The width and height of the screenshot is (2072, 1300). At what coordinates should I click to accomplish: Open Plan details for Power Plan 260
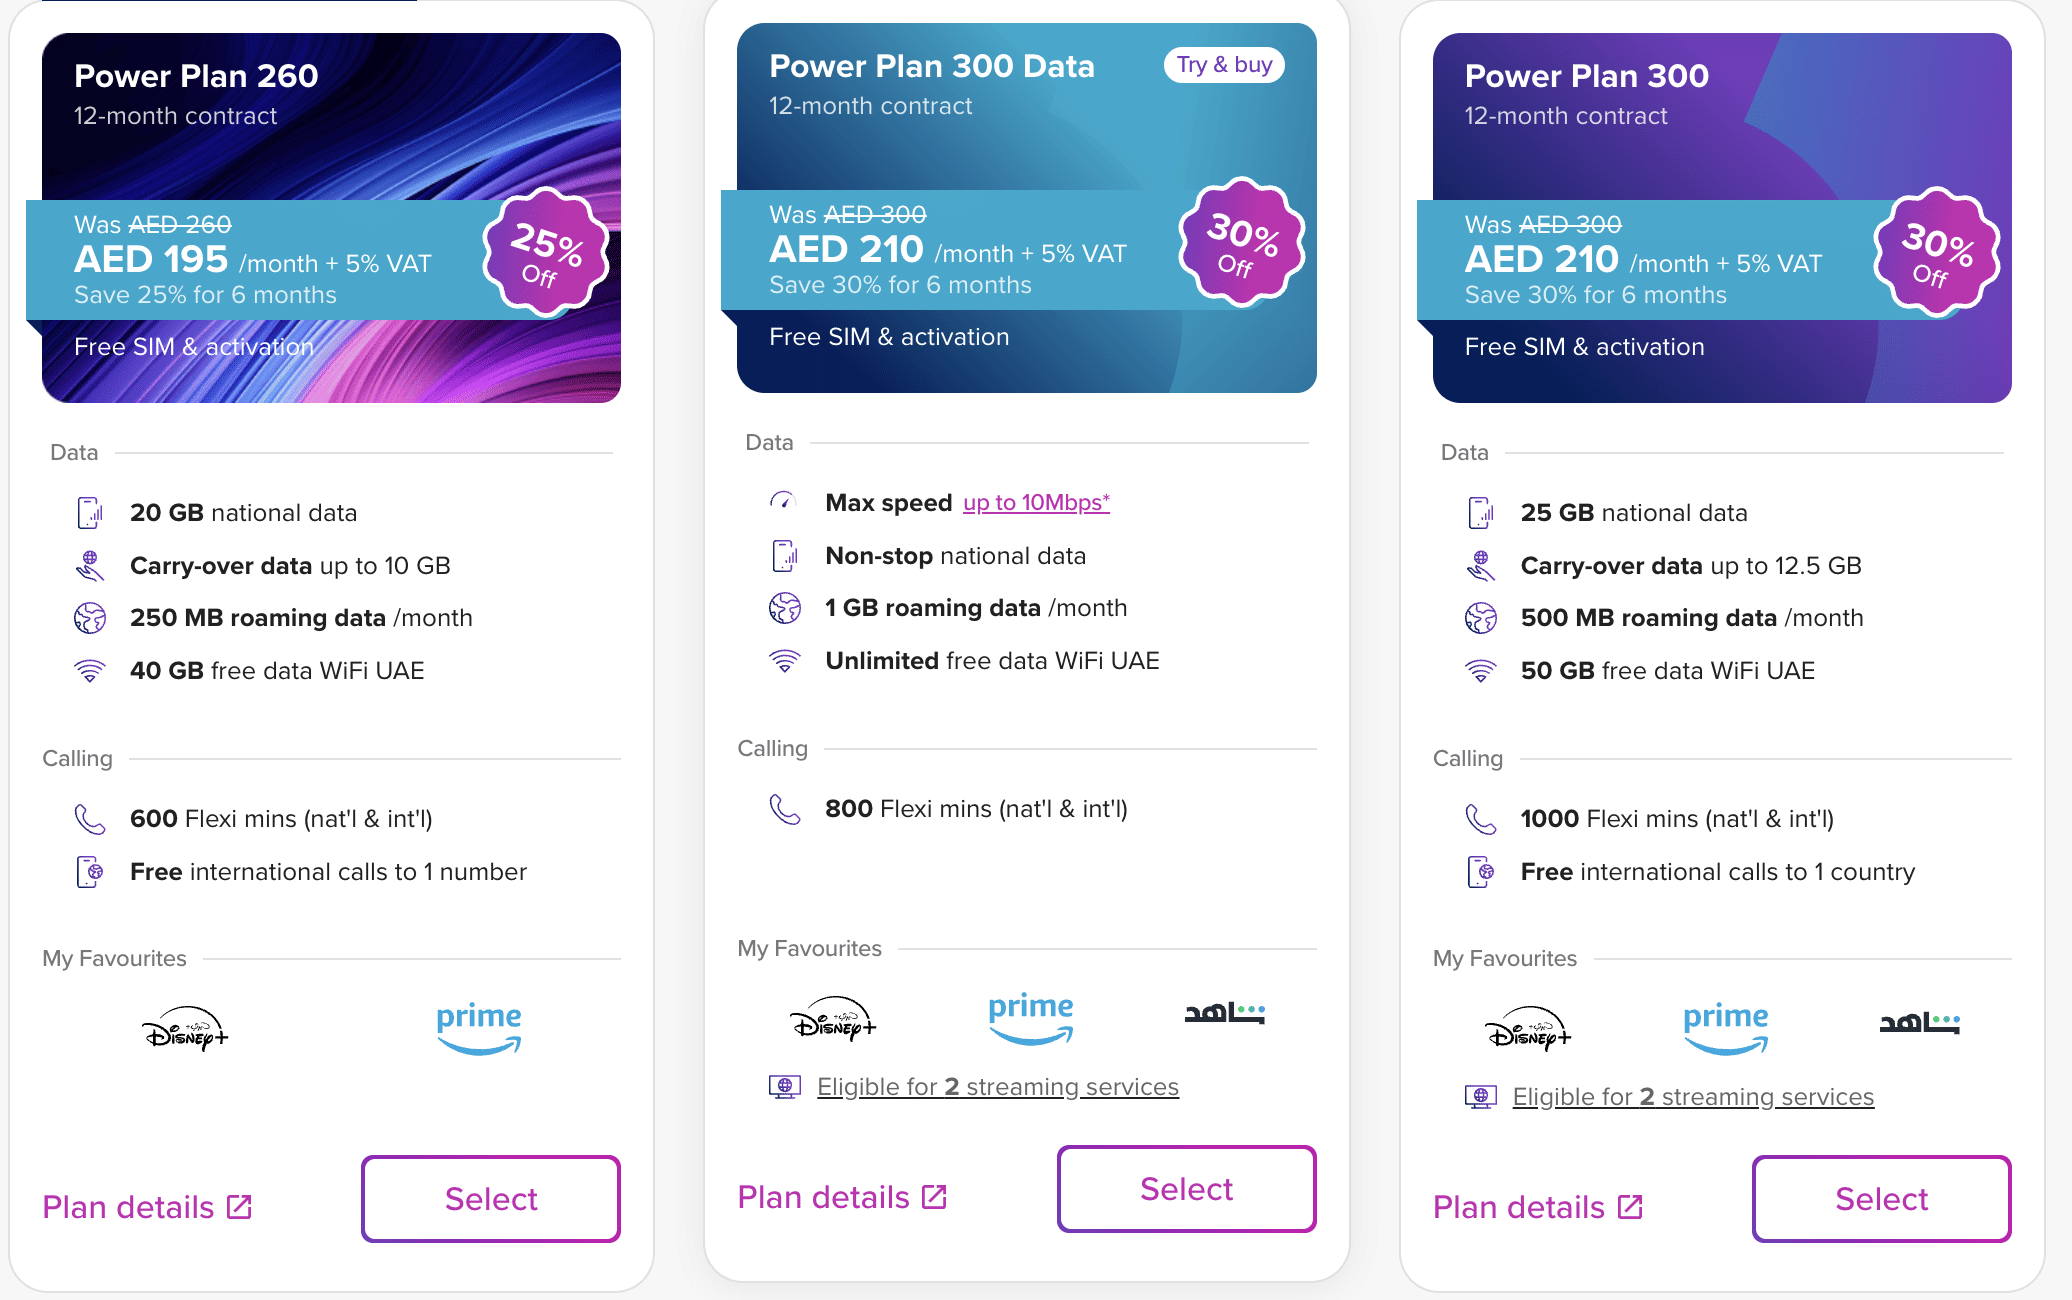tap(147, 1207)
